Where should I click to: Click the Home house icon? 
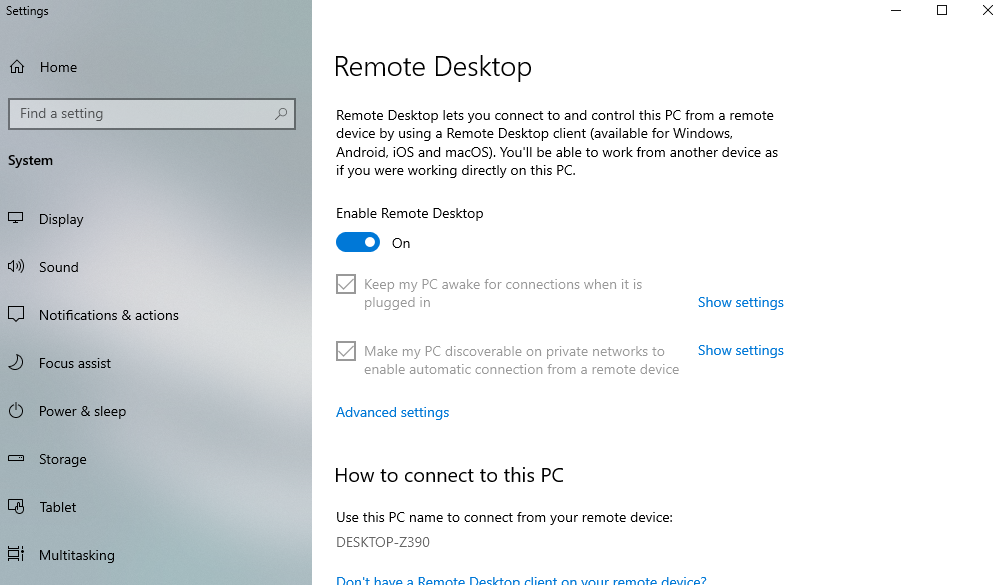(17, 67)
